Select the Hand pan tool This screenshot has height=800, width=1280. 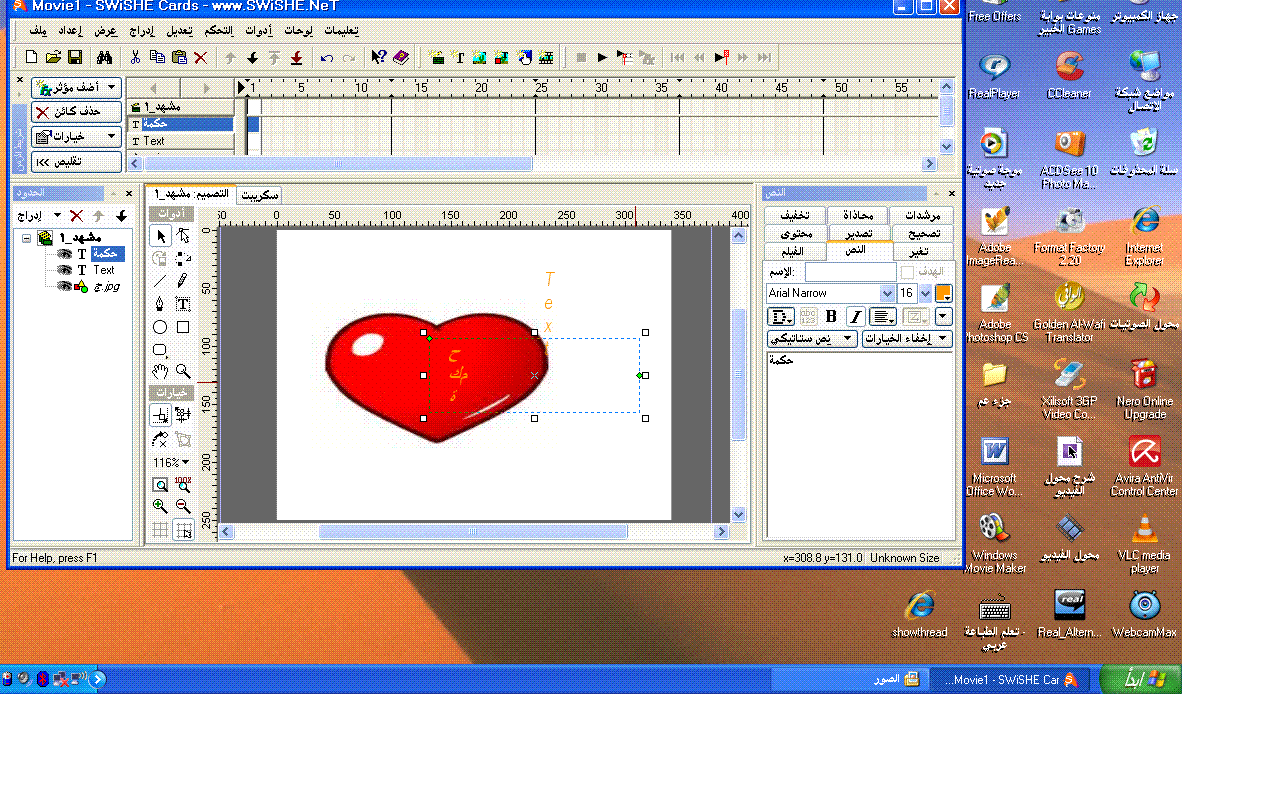point(160,372)
